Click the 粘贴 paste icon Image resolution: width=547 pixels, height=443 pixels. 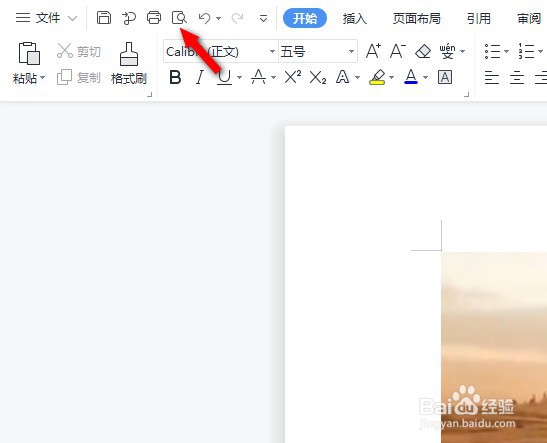(29, 53)
